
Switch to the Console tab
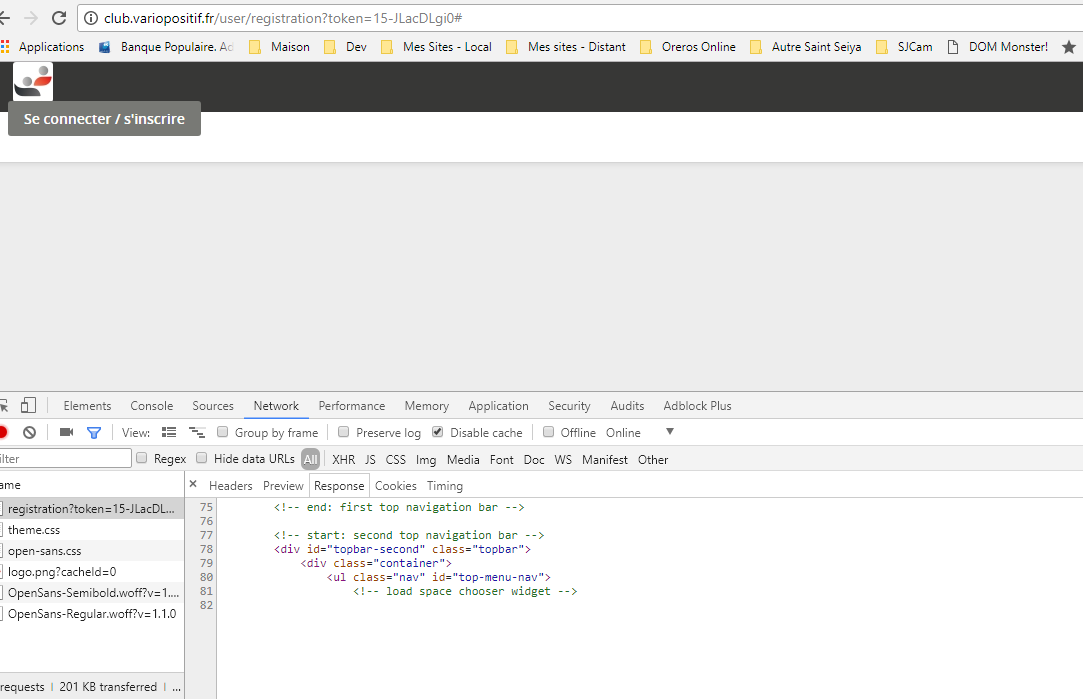[x=151, y=406]
